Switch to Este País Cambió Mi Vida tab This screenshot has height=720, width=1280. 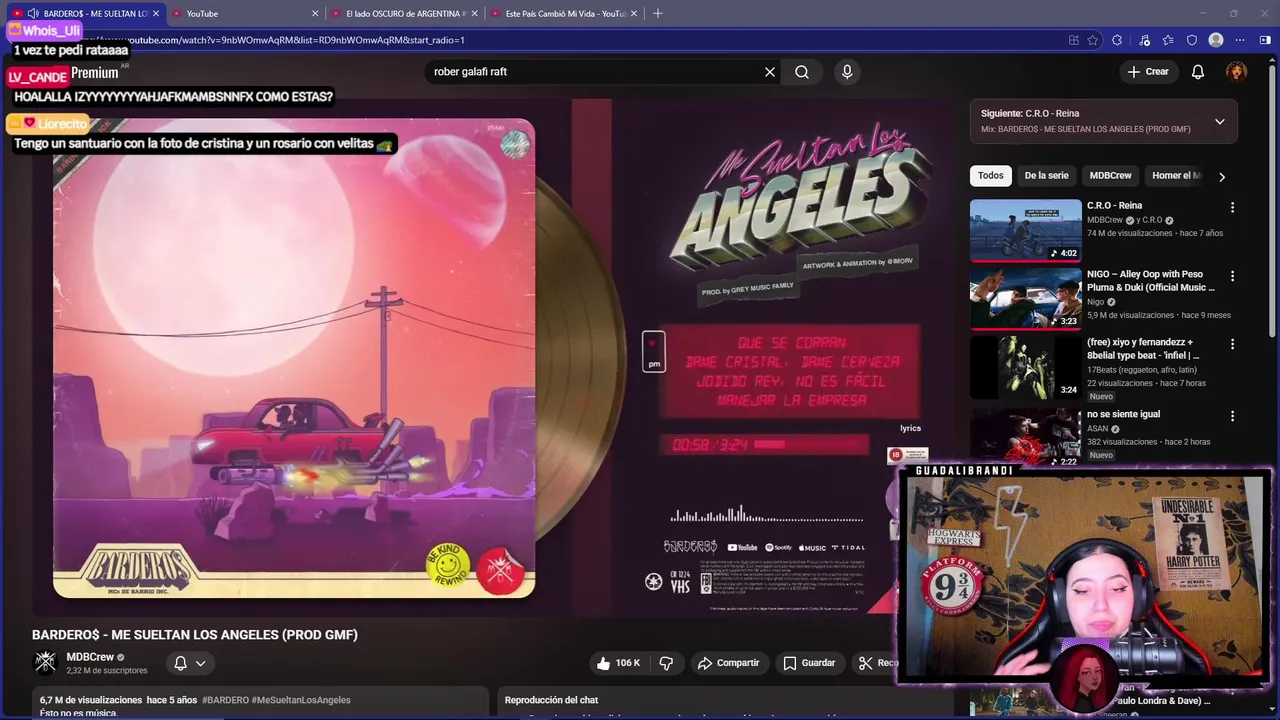tap(563, 13)
